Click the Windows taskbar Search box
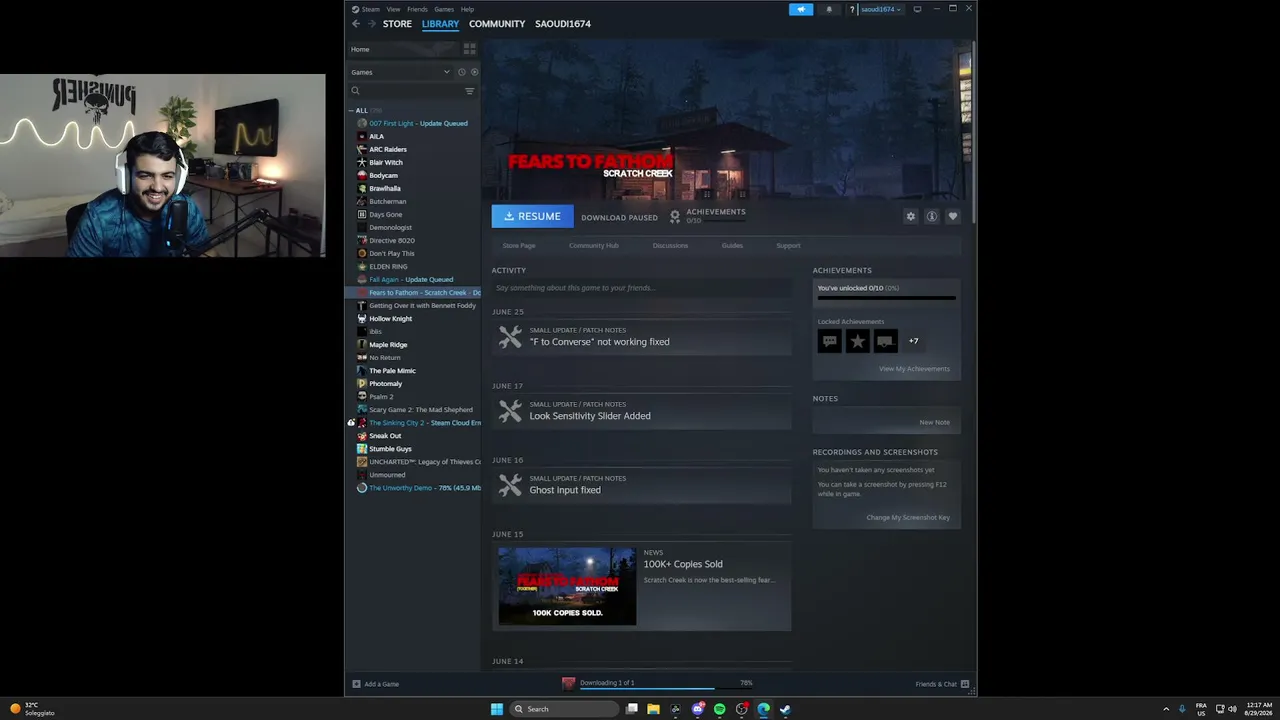Image resolution: width=1280 pixels, height=720 pixels. click(564, 709)
